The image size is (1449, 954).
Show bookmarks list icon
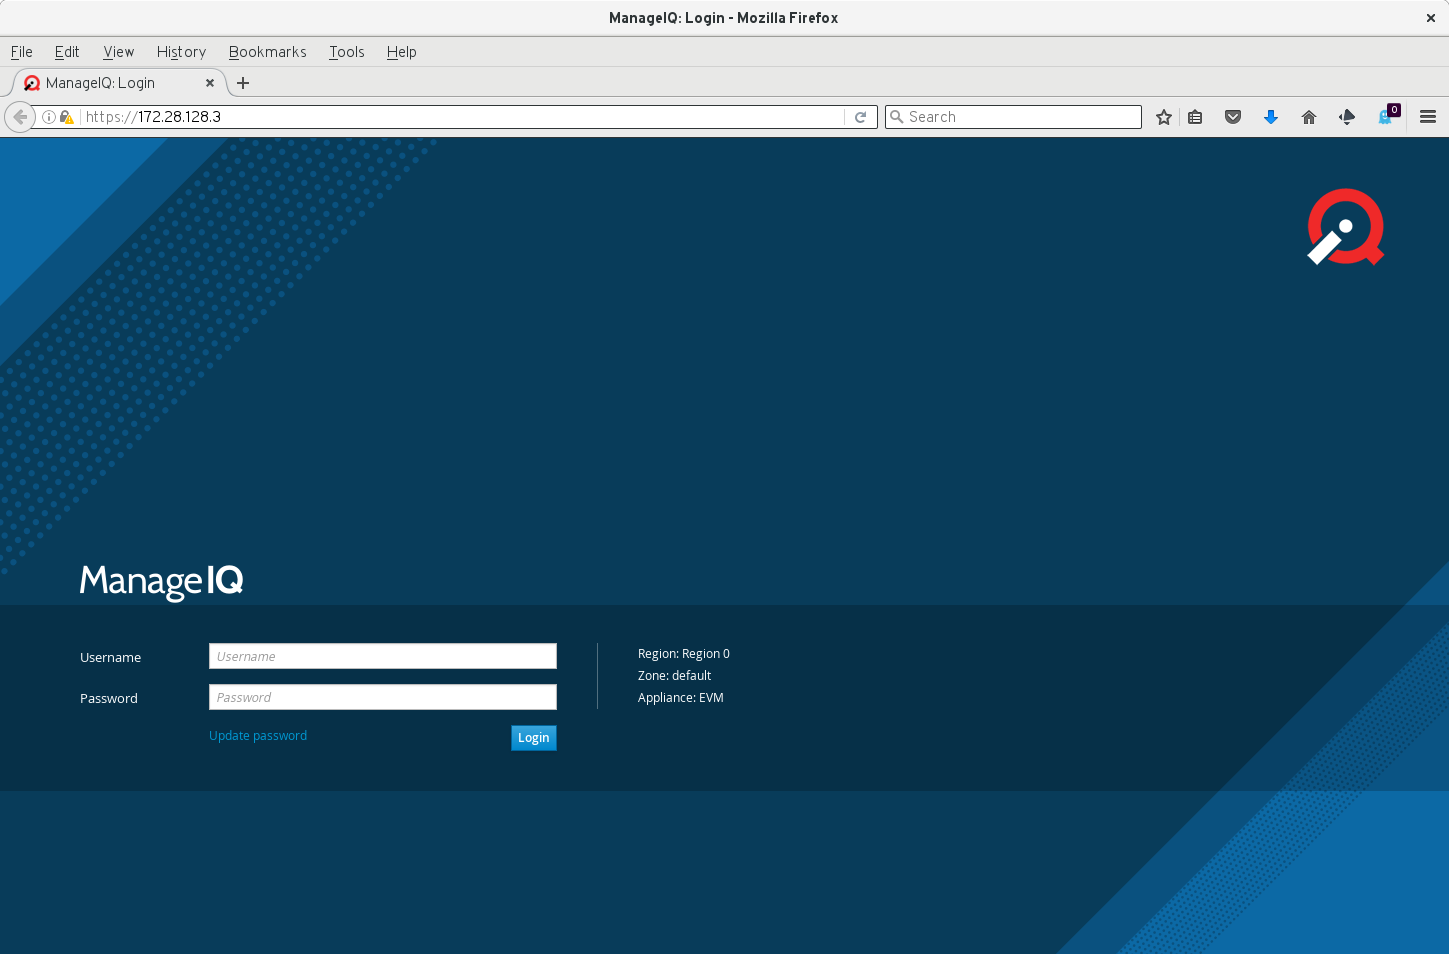(1195, 117)
